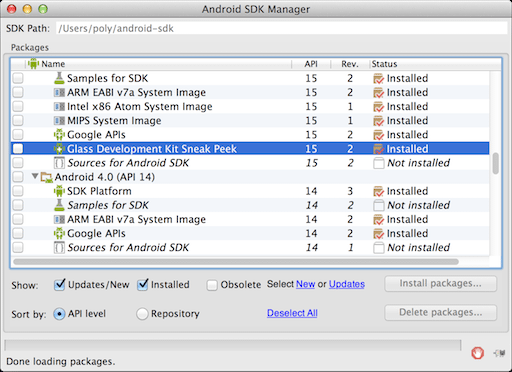The image size is (512, 372).
Task: Click the Not installed status of Sources for Android SDK API 14
Action: tap(418, 248)
